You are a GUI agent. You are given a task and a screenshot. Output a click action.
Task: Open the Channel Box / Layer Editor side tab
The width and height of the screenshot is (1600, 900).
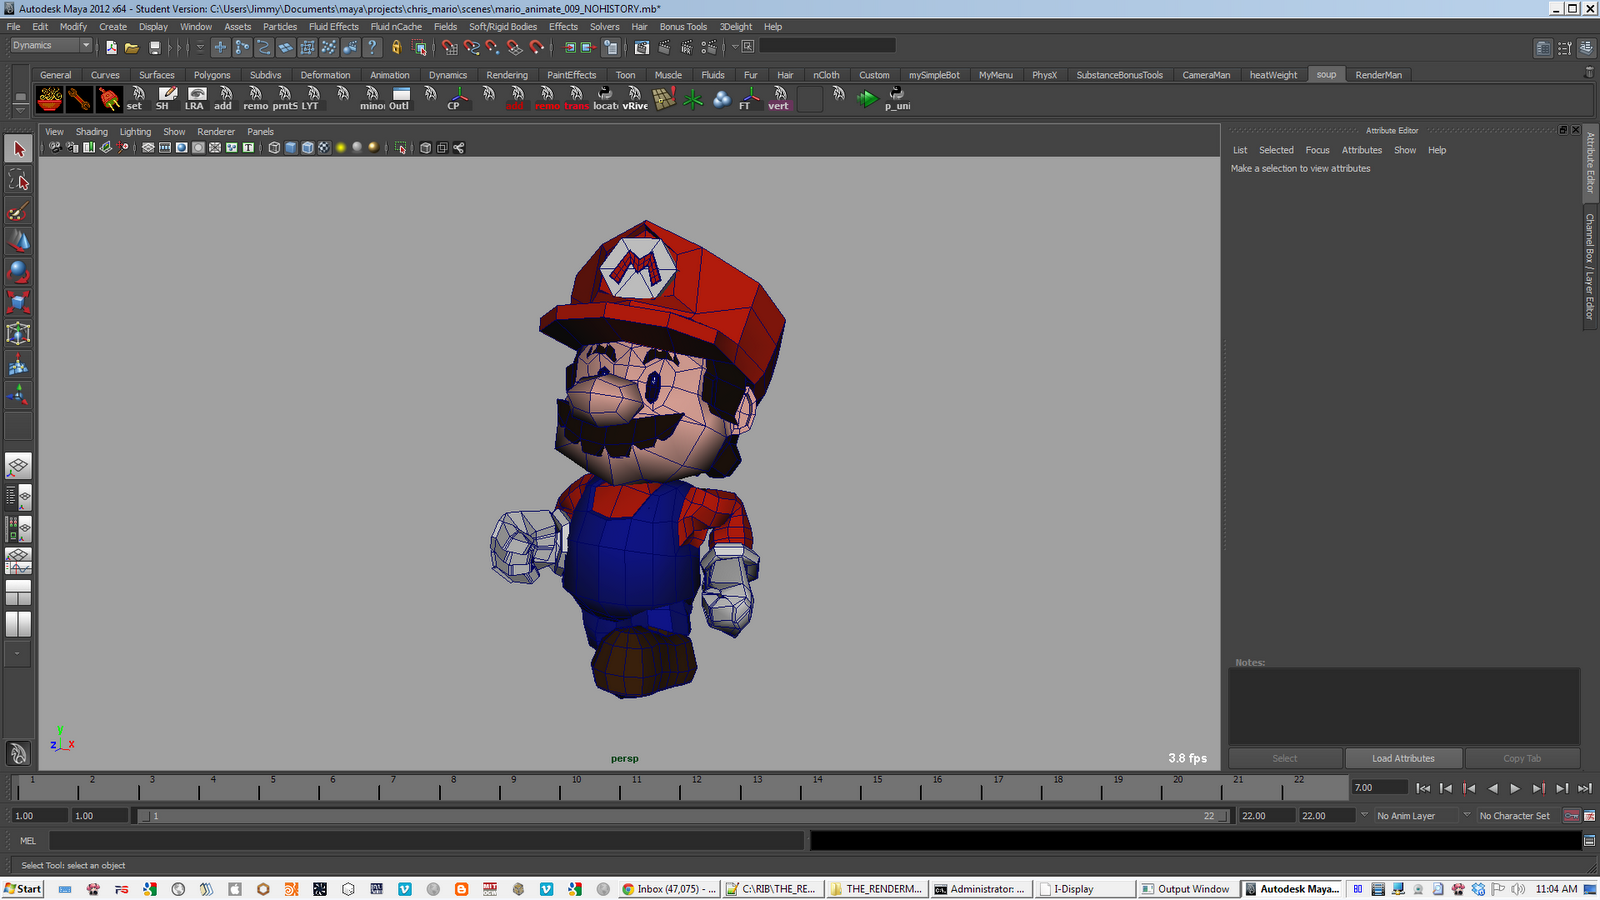1590,267
